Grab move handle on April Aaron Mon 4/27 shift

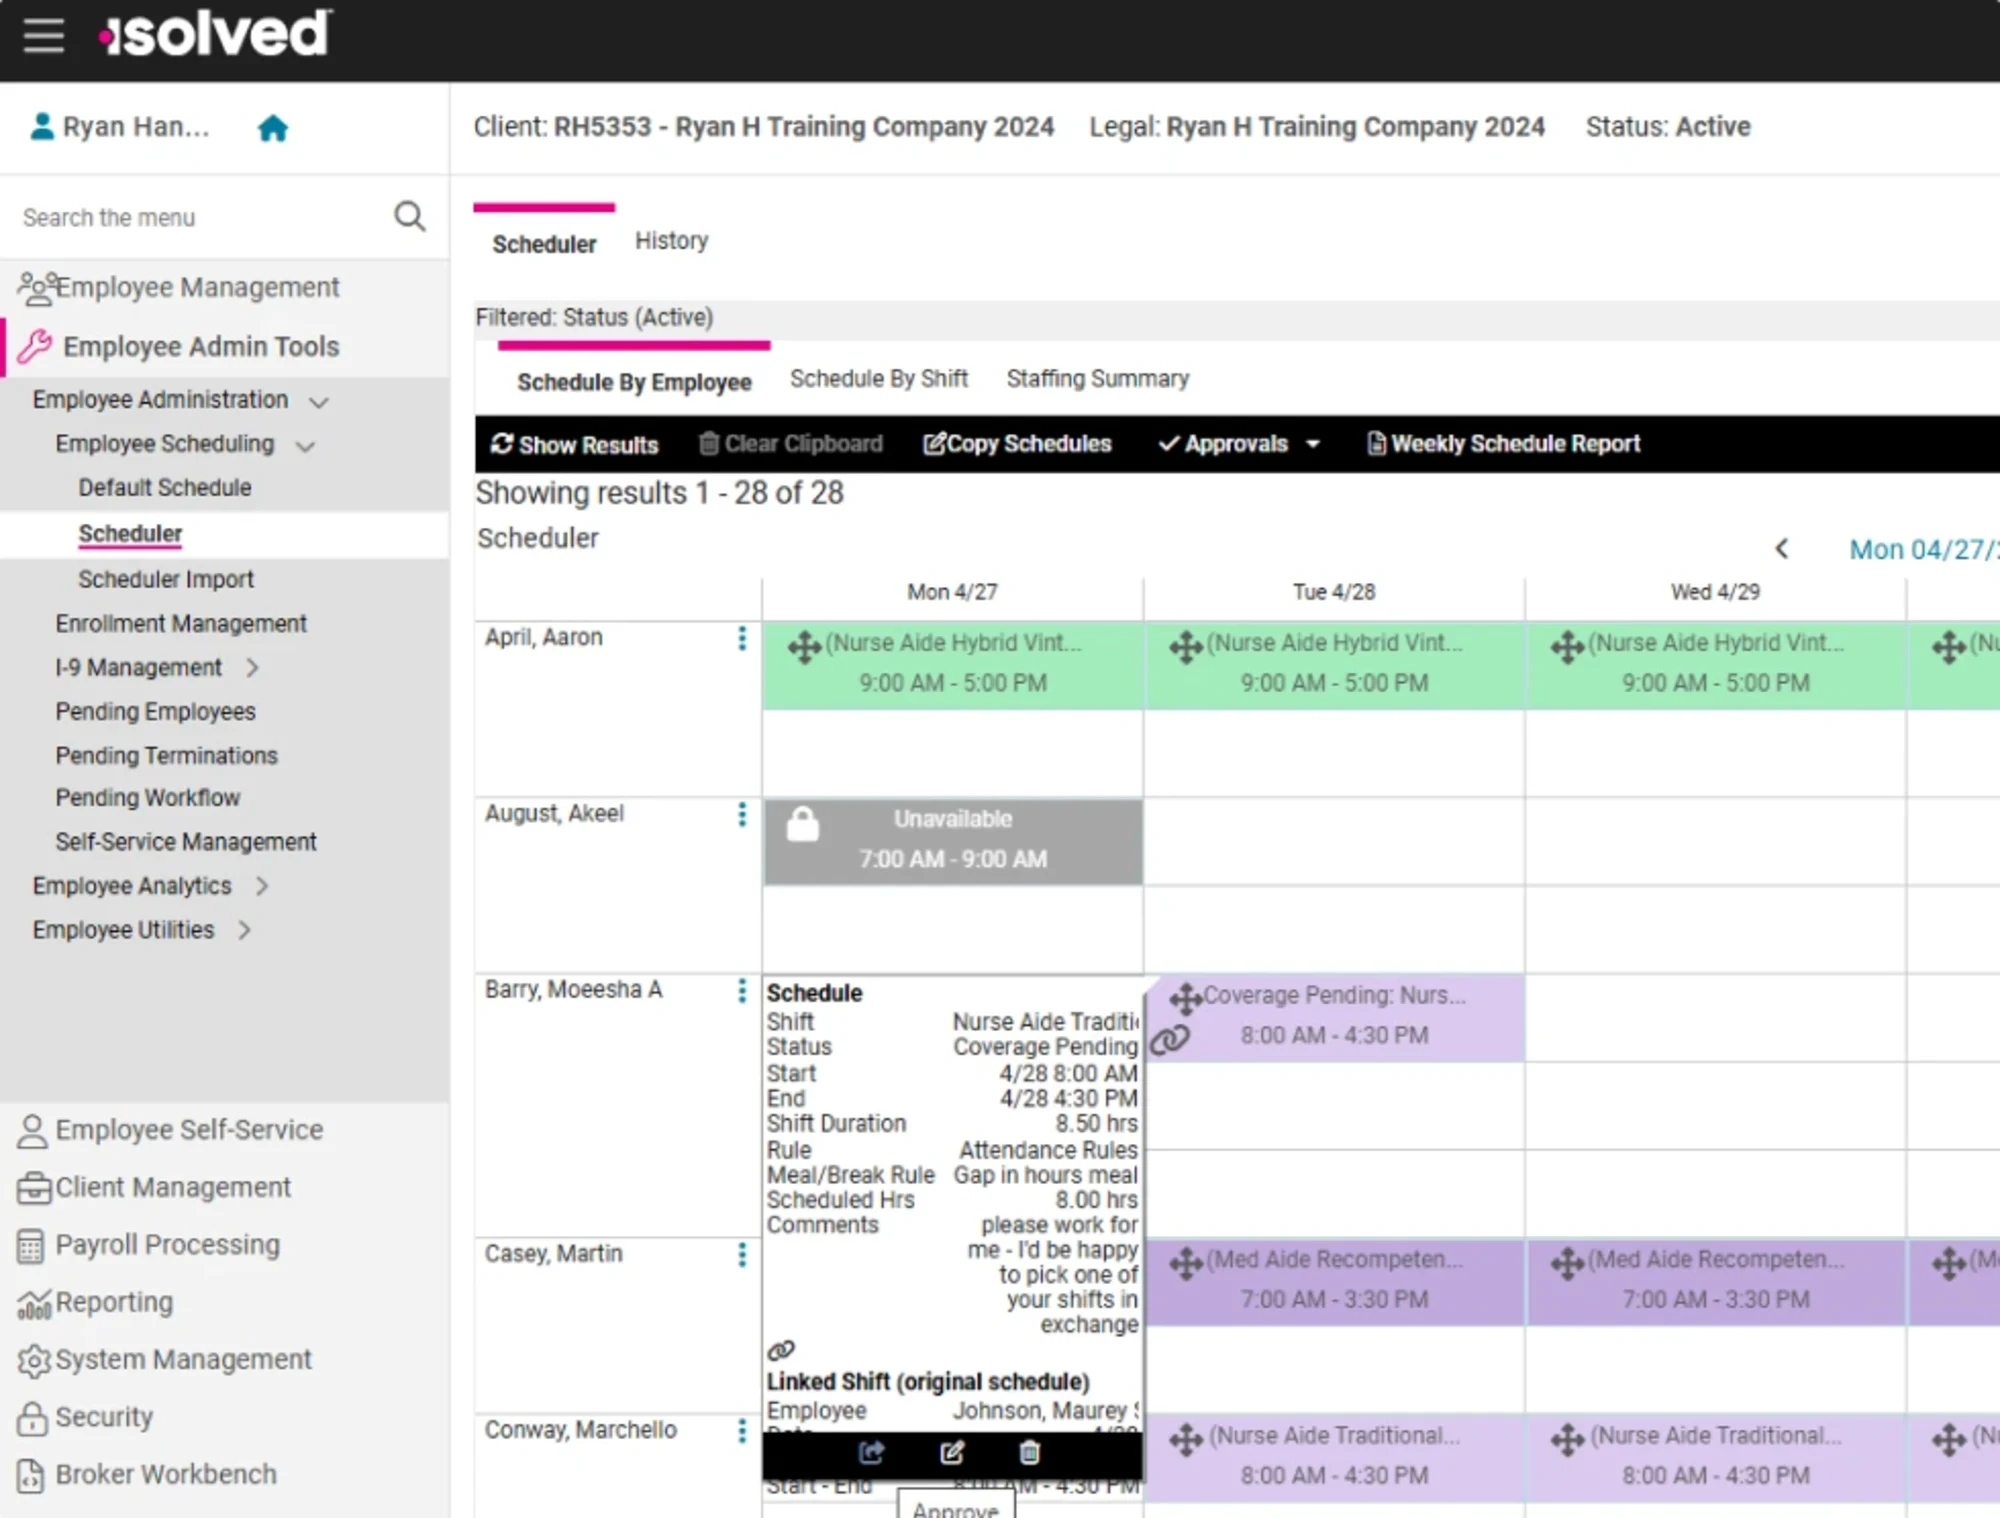tap(804, 646)
